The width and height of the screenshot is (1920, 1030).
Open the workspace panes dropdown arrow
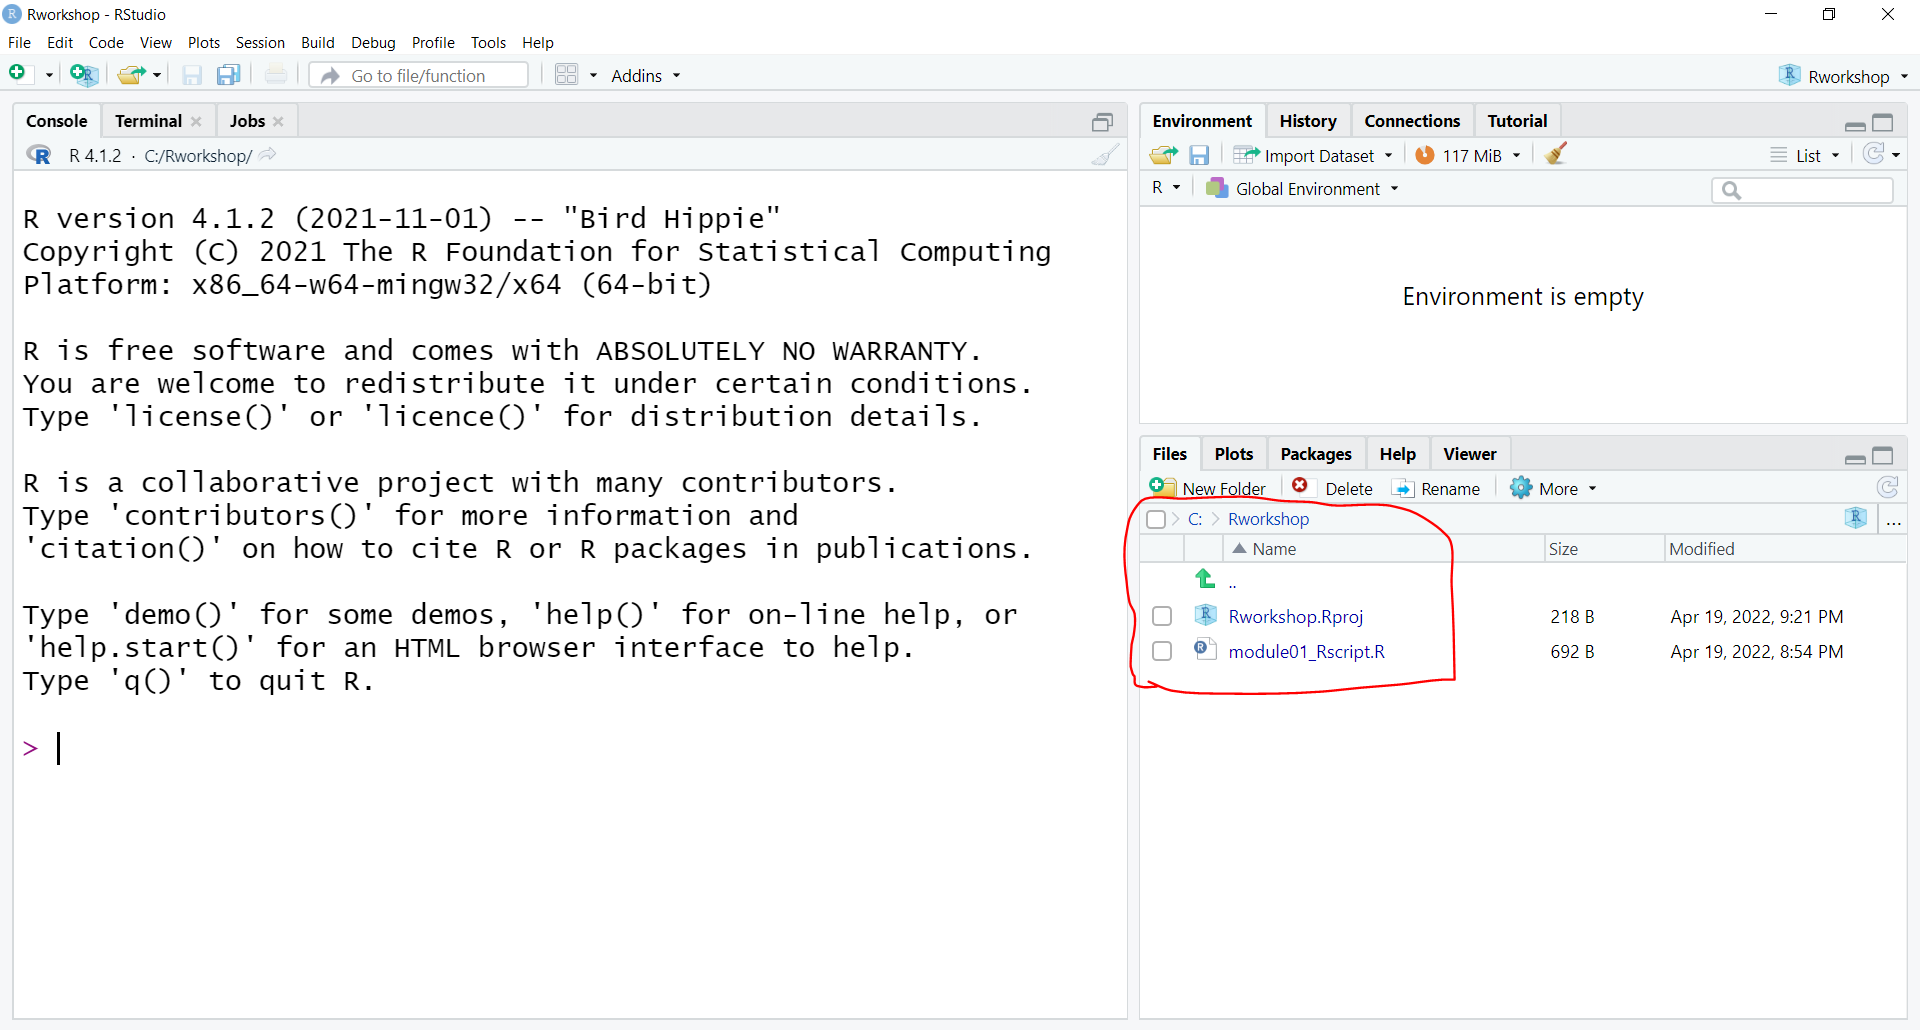pos(593,75)
